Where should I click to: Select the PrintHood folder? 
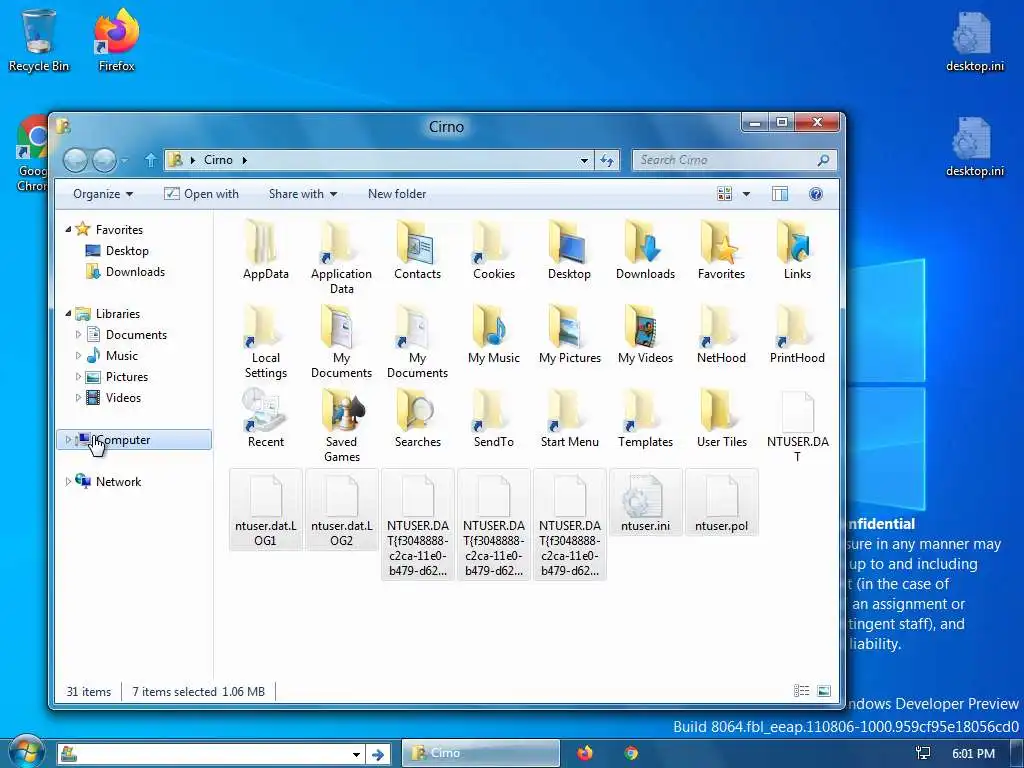797,335
